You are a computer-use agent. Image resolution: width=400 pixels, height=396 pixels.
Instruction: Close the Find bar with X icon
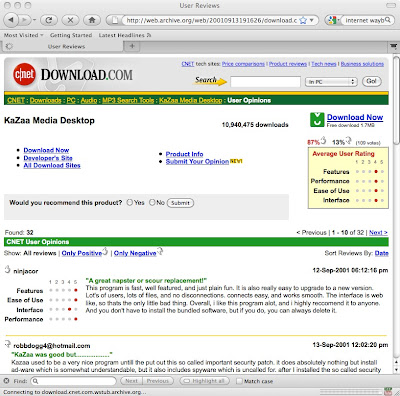[6, 381]
